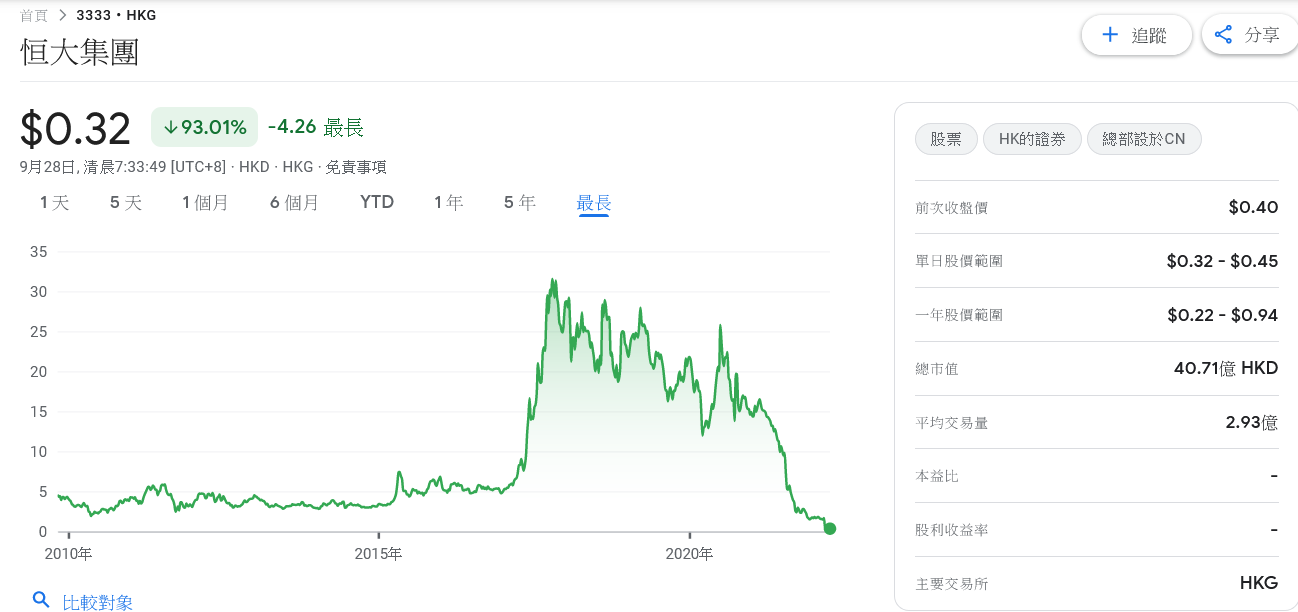Screen dimensions: 1298x612
Task: Switch to the 1年 range tab
Action: [x=448, y=203]
